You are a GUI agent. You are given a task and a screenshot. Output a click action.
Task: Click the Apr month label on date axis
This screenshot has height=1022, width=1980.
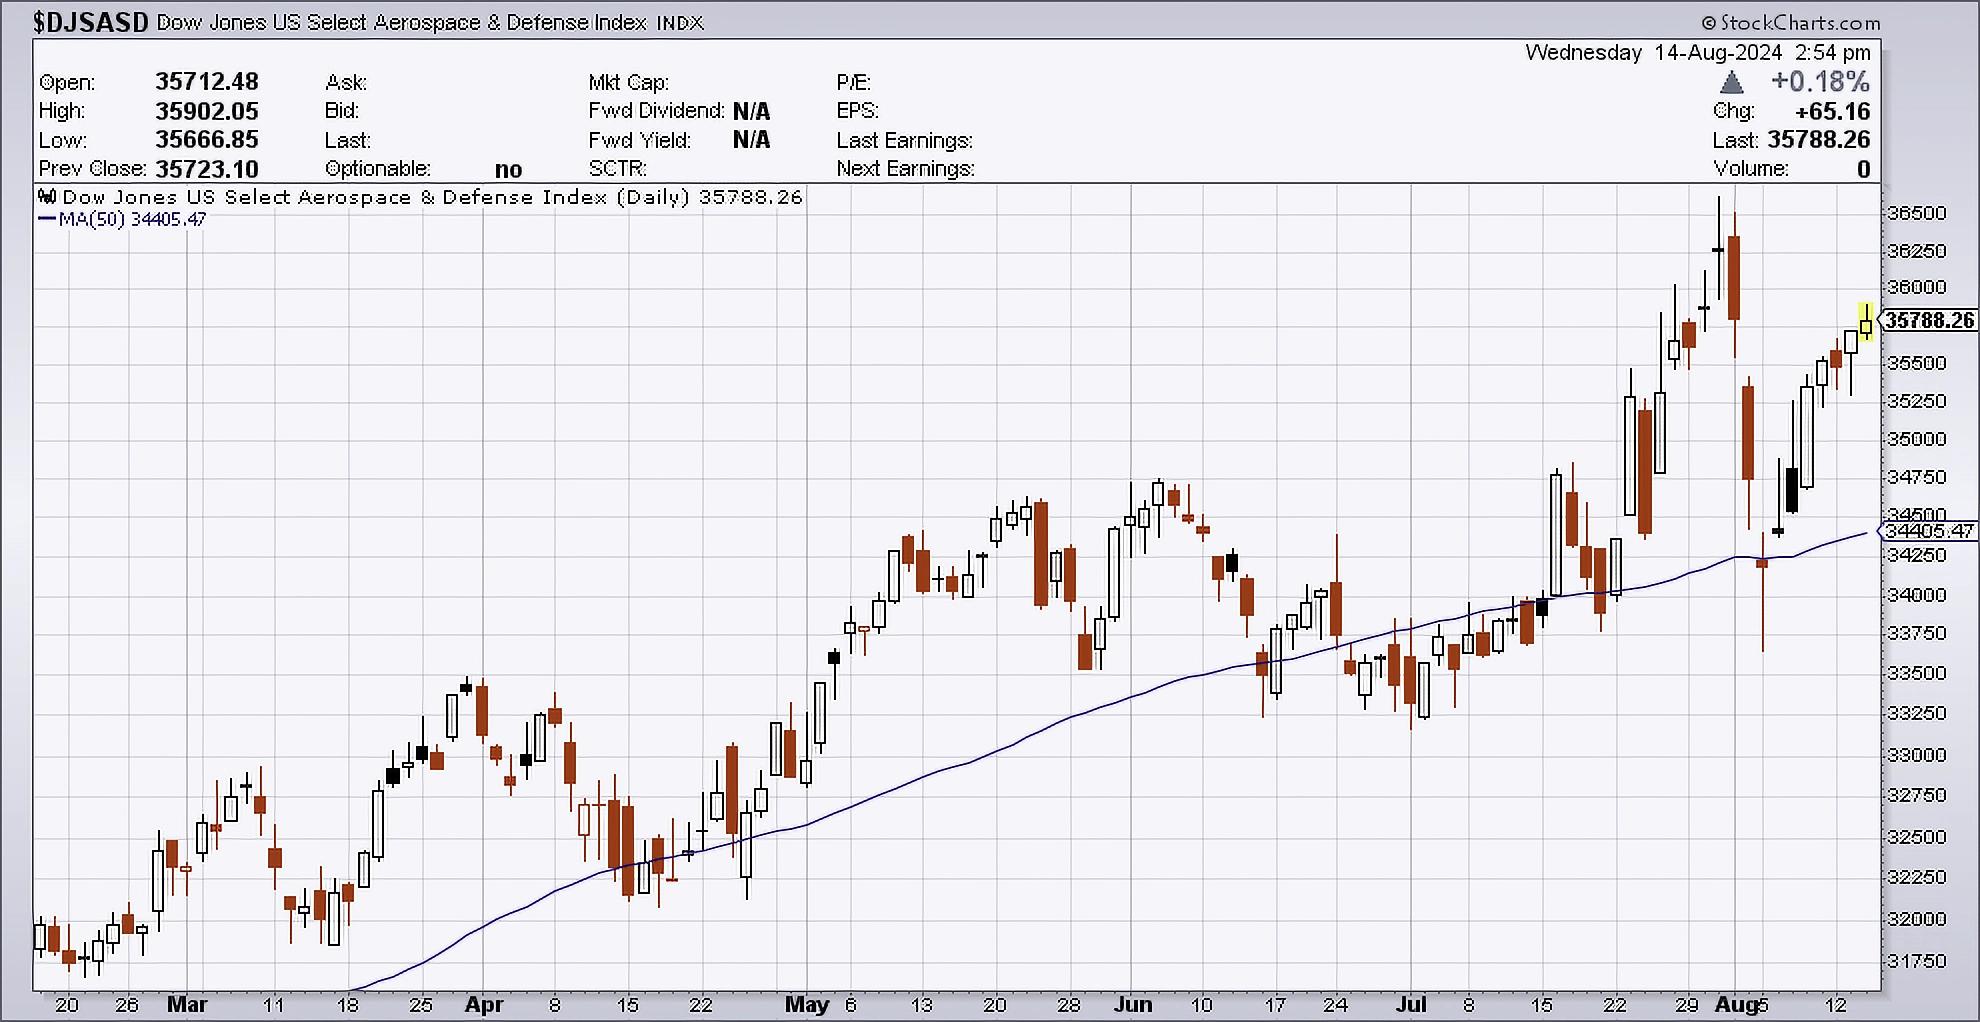click(485, 1005)
